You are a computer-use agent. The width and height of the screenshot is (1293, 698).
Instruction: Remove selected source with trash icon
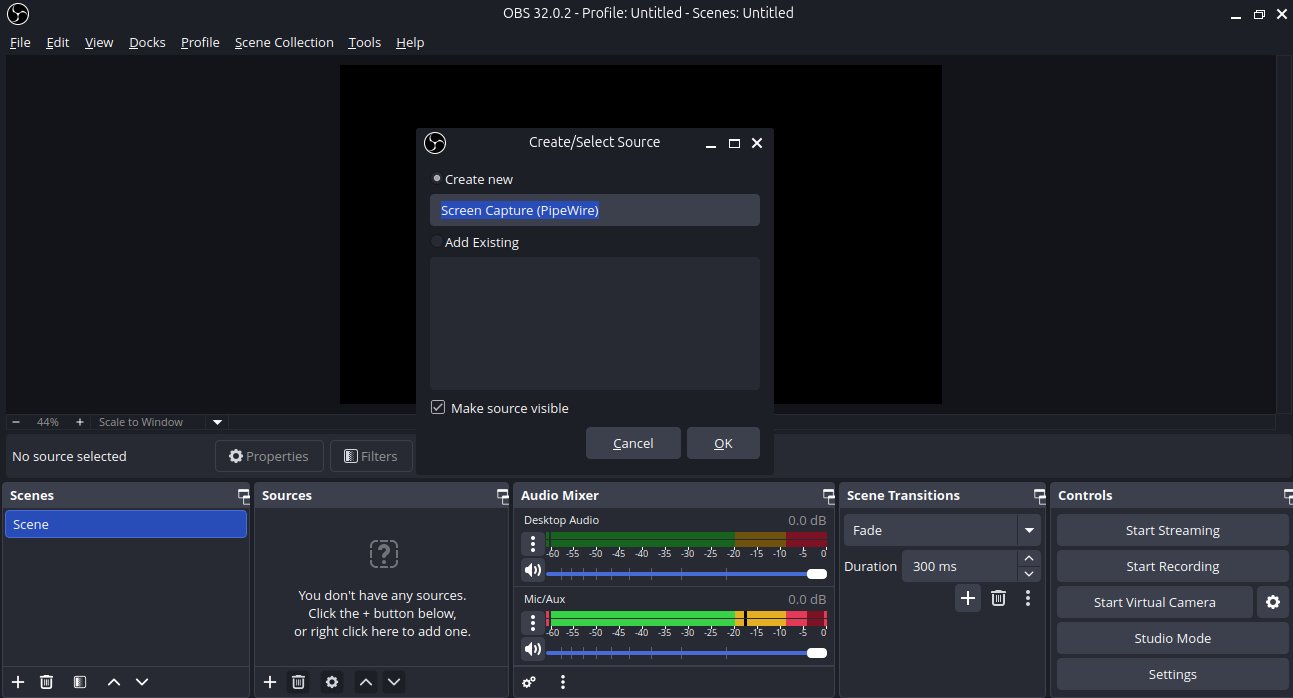pyautogui.click(x=298, y=682)
